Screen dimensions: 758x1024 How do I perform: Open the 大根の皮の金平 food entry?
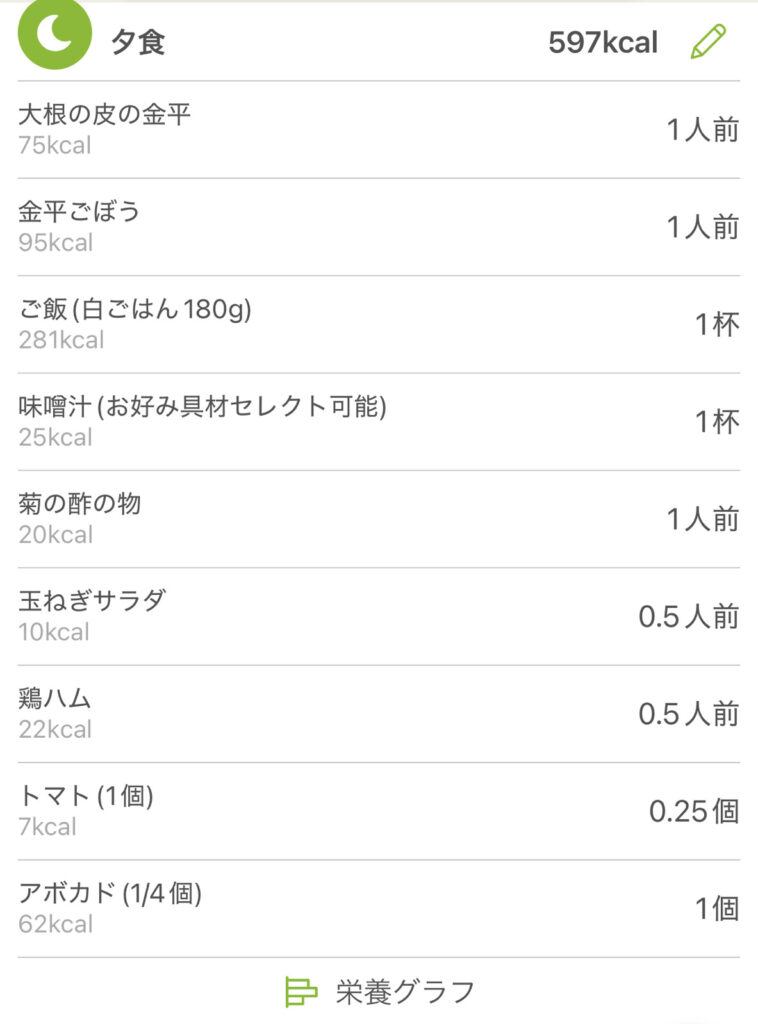pyautogui.click(x=104, y=115)
